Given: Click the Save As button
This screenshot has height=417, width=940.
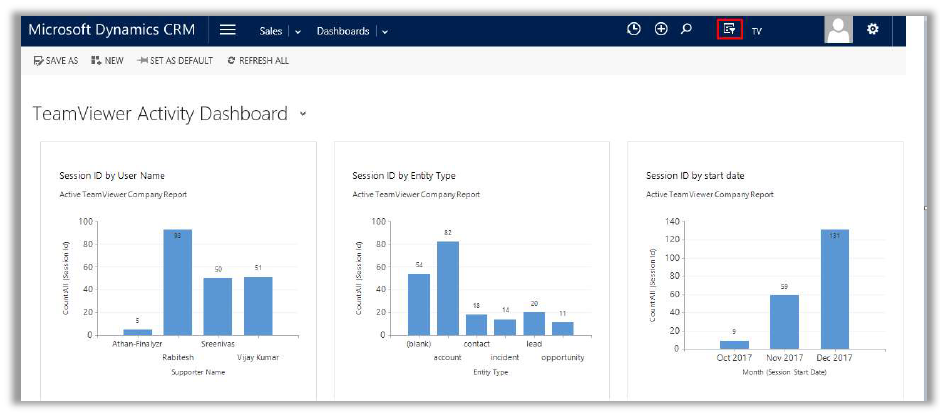Looking at the screenshot, I should pos(56,61).
